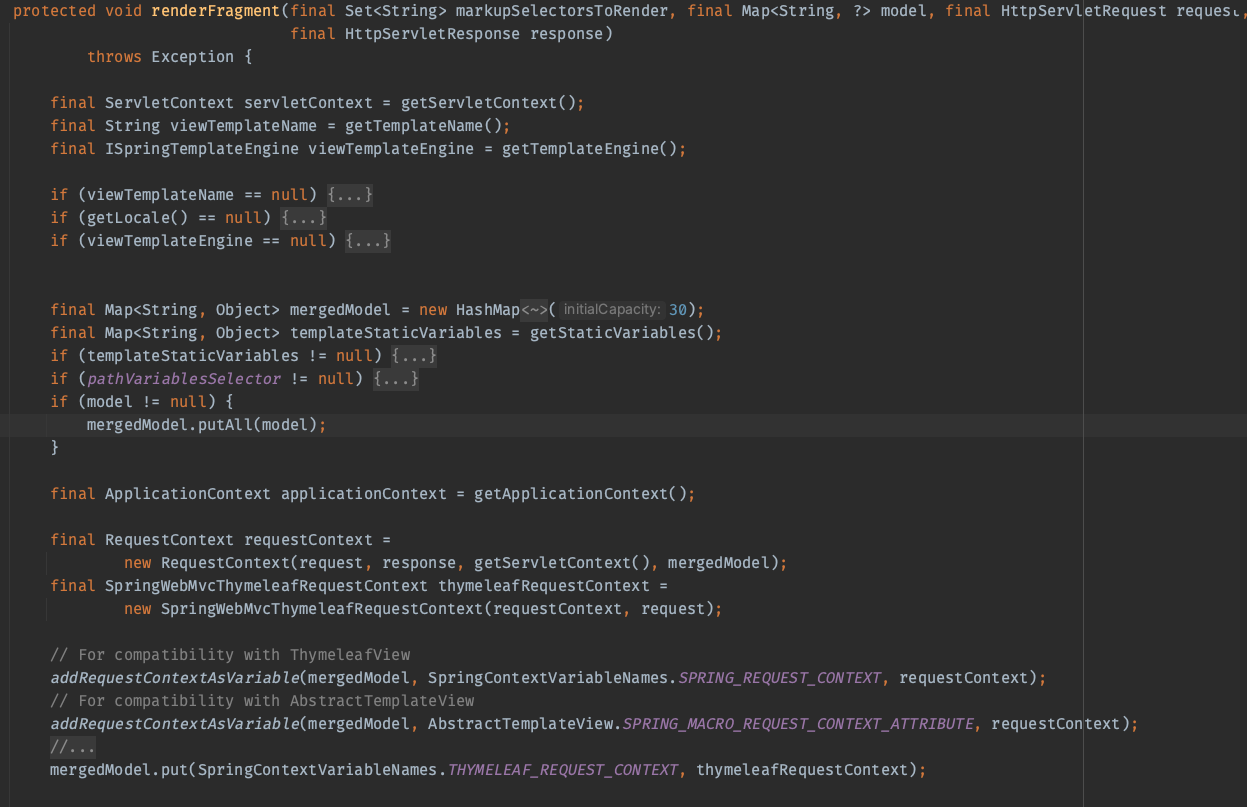Select the getStaticVariables() call
Screen dimensions: 1247x807
coord(621,333)
